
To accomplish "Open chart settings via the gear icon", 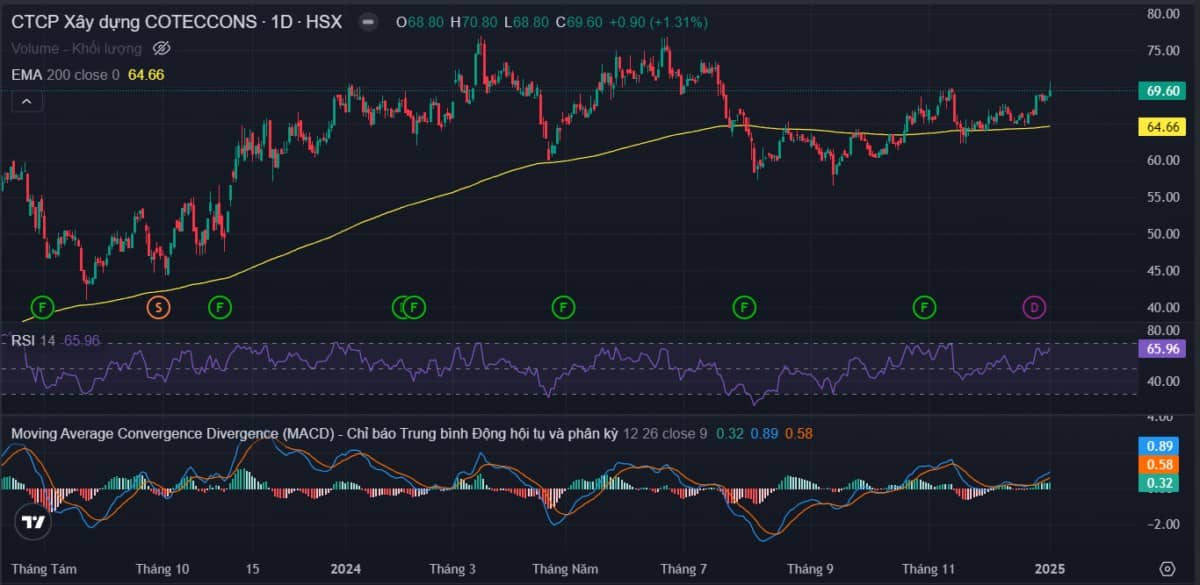I will [1167, 569].
